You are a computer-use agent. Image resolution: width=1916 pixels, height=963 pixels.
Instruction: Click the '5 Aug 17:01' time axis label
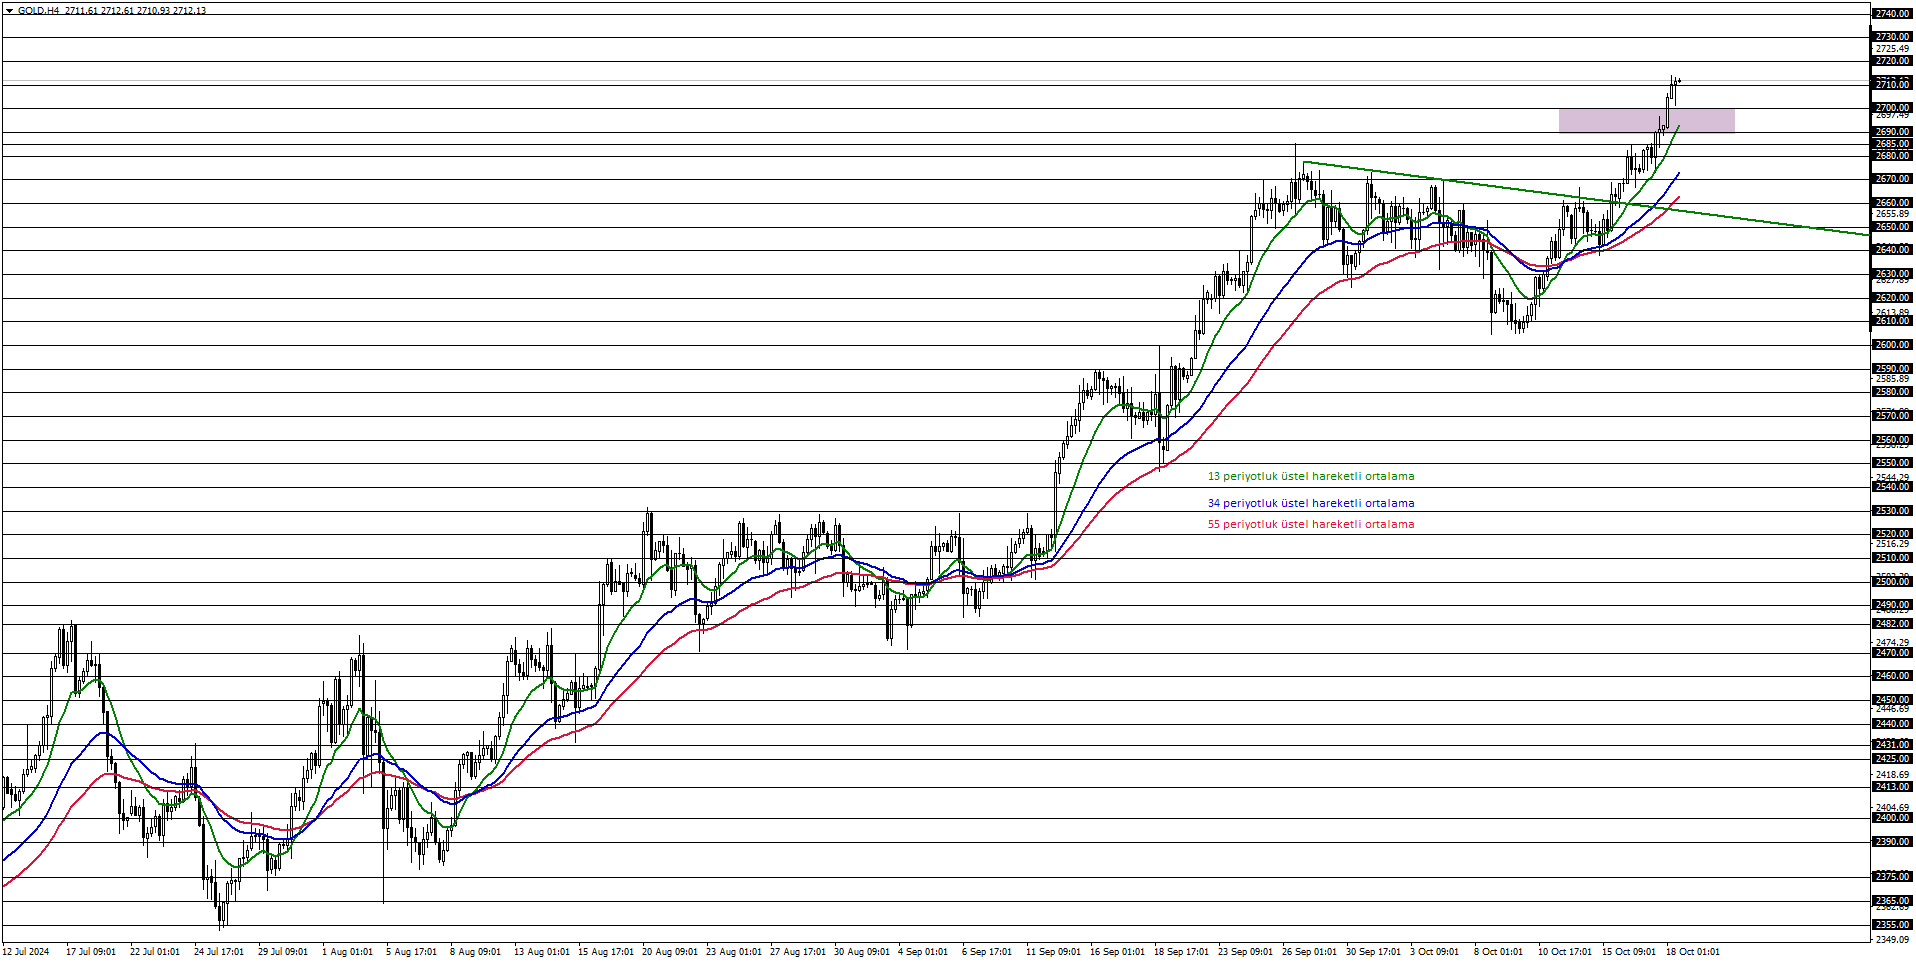point(411,952)
